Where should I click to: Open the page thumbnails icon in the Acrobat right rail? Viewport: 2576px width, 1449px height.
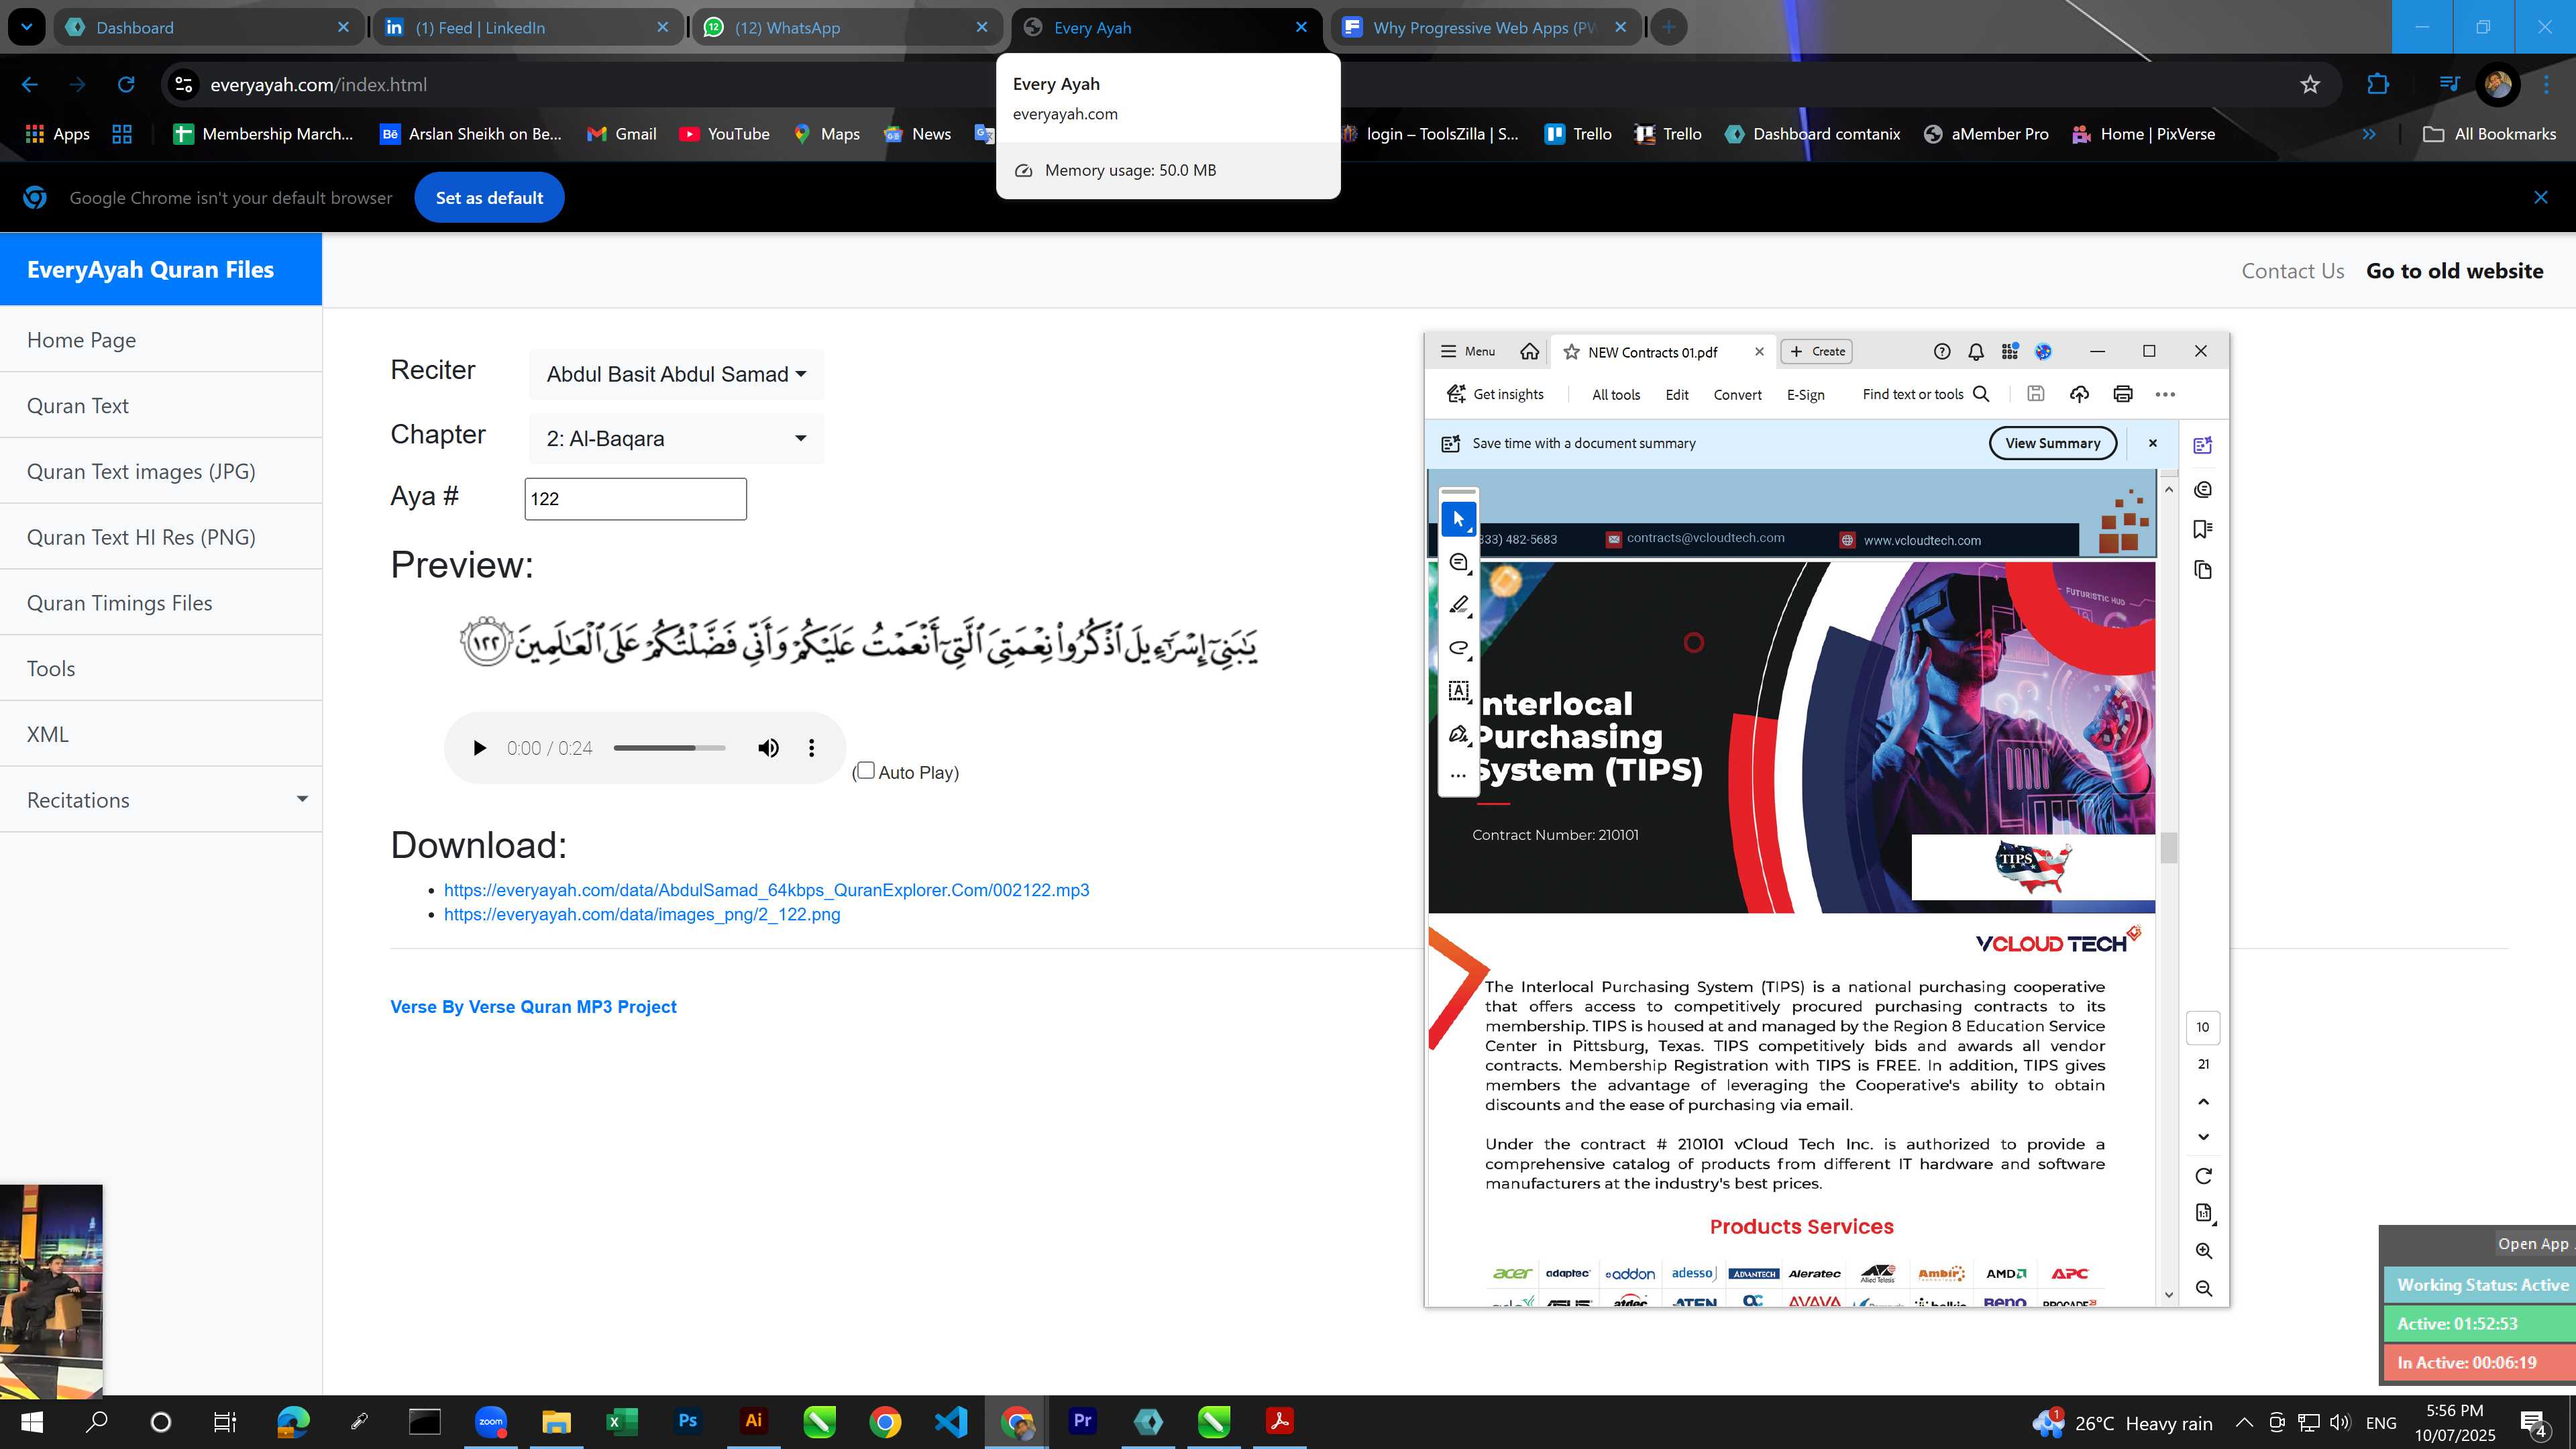[x=2202, y=570]
